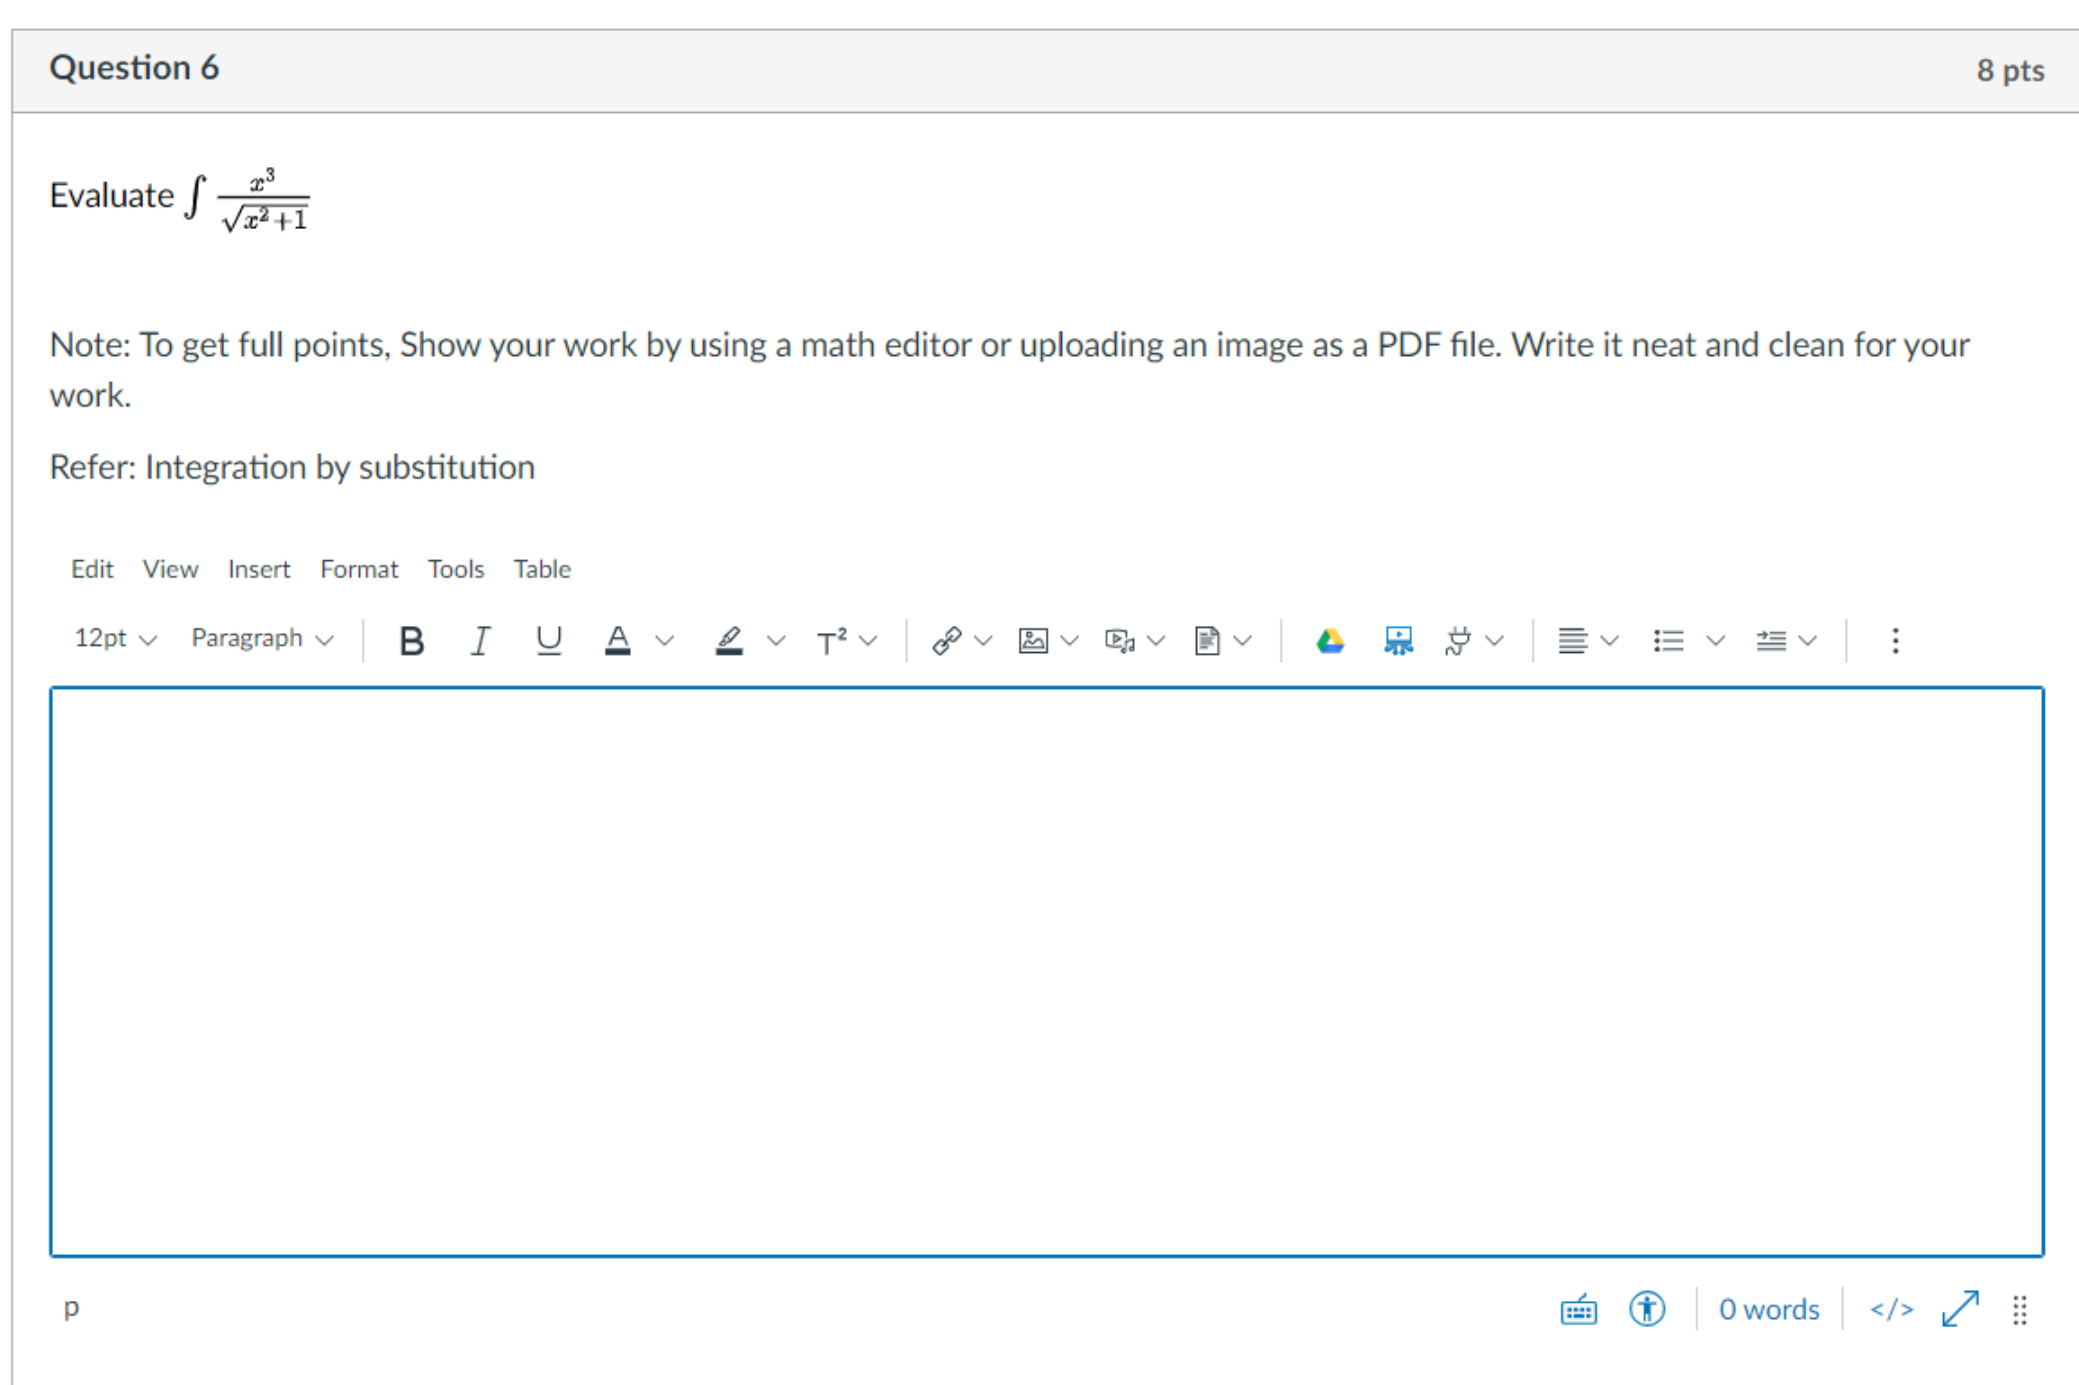This screenshot has width=2079, height=1385.
Task: Click the document upload icon
Action: 1207,640
